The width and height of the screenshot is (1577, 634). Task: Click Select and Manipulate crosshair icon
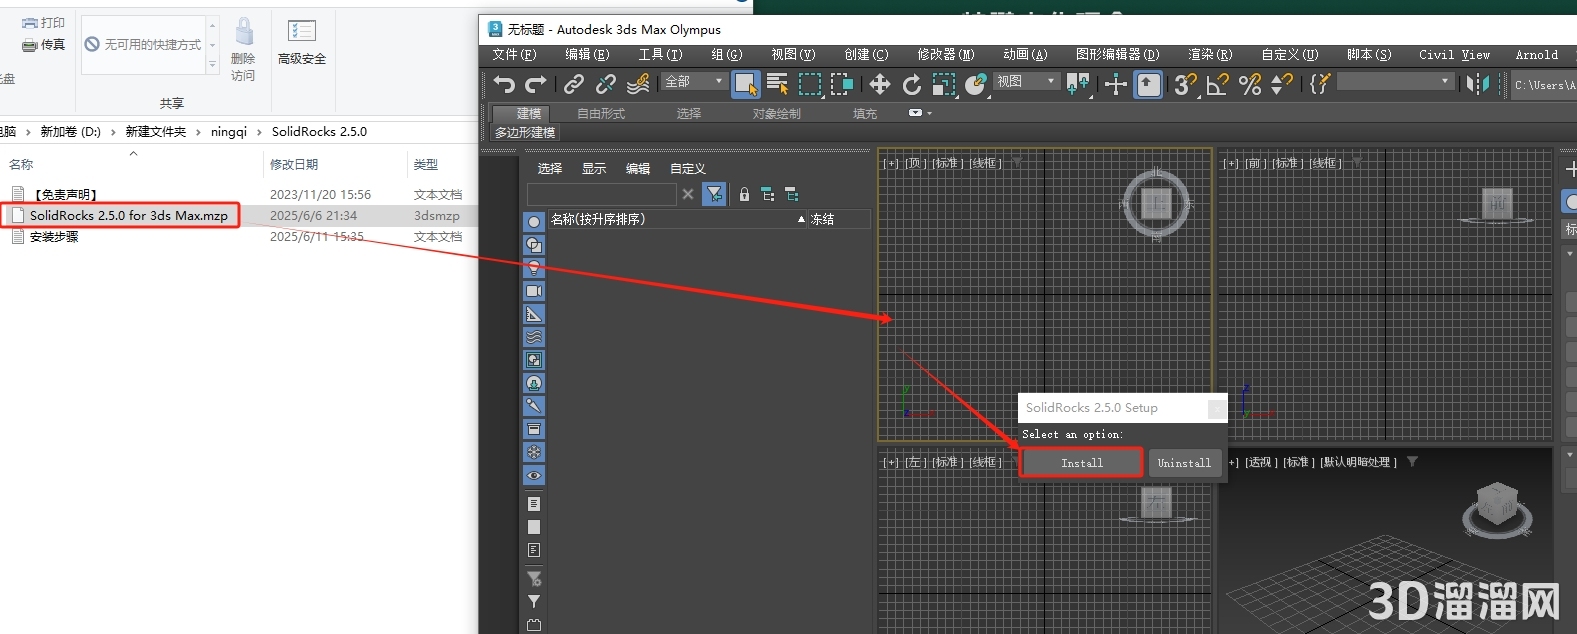click(1116, 84)
